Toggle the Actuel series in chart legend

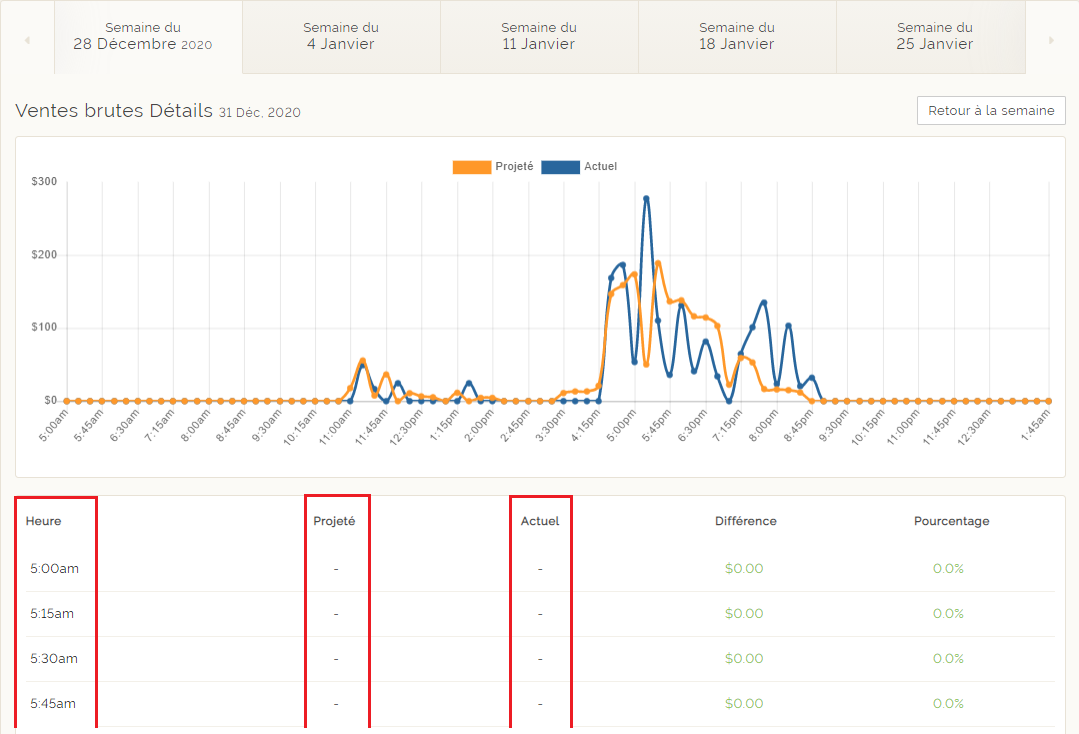600,167
